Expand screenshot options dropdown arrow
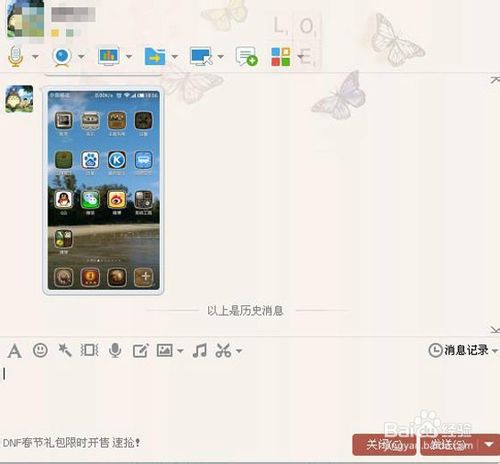The image size is (500, 464). point(239,351)
